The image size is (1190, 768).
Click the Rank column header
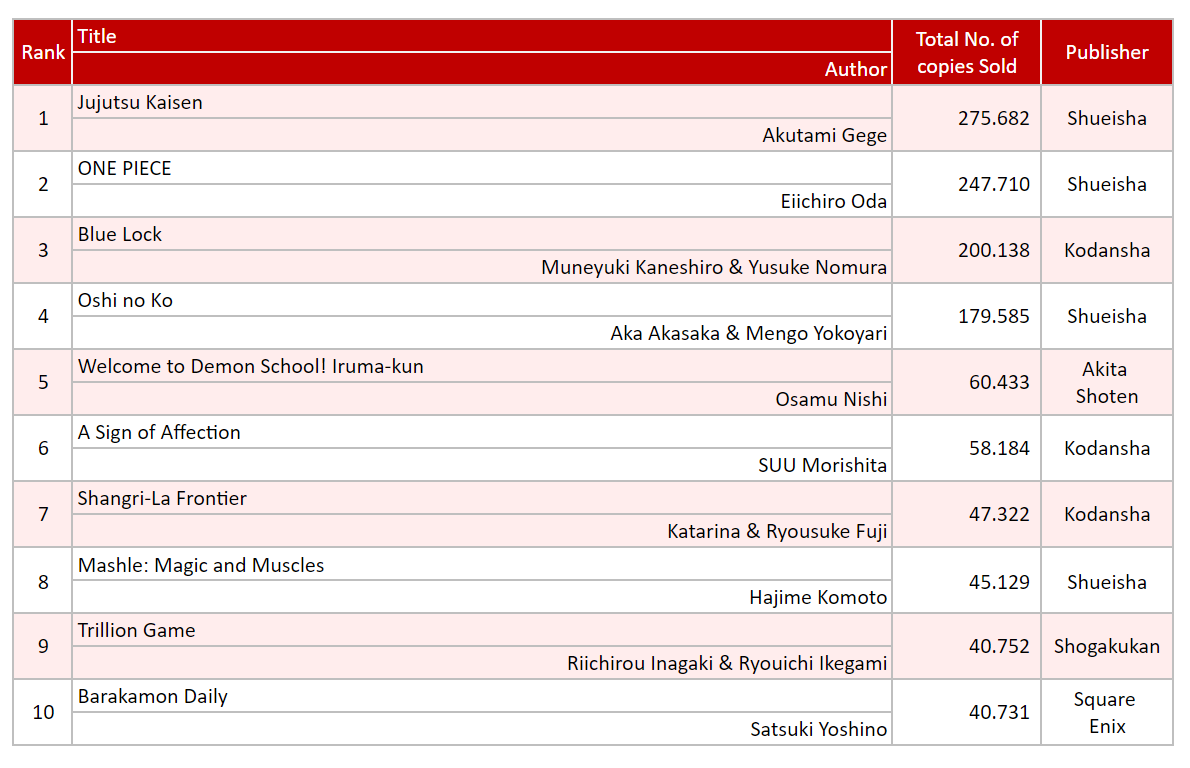coord(42,52)
